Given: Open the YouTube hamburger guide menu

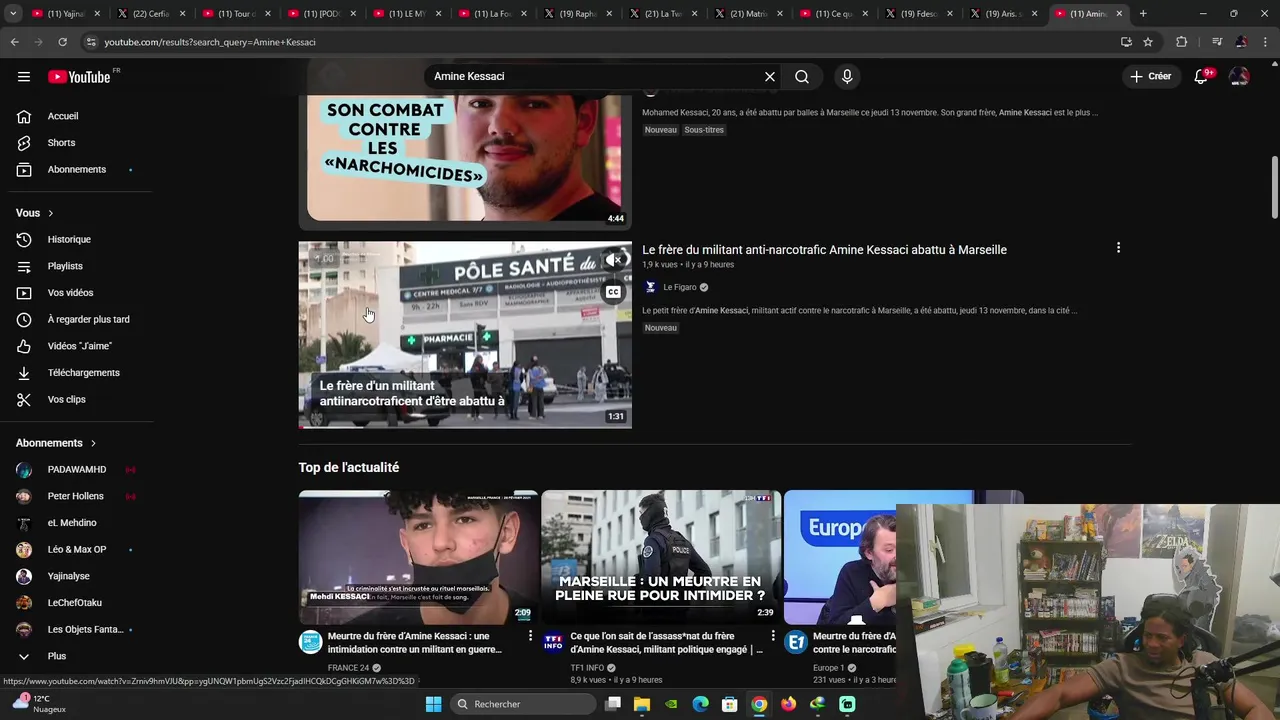Looking at the screenshot, I should click(x=24, y=77).
